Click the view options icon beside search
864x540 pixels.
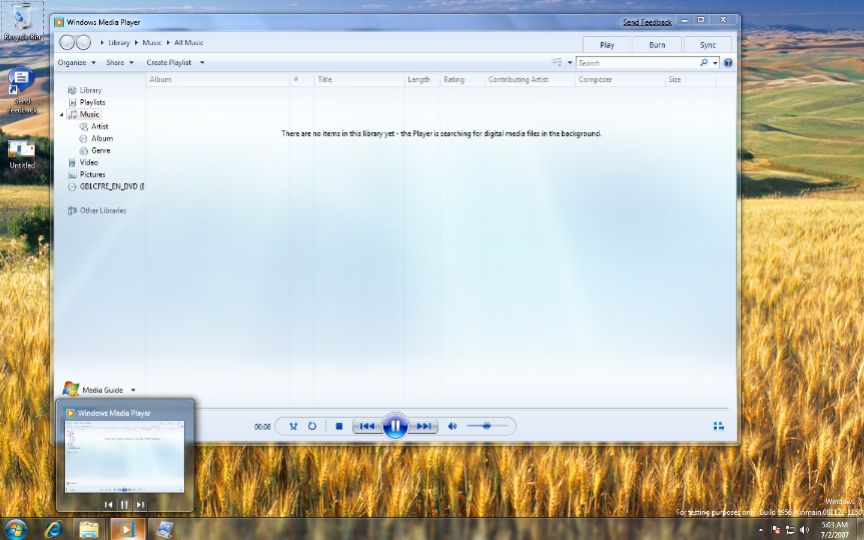point(557,63)
